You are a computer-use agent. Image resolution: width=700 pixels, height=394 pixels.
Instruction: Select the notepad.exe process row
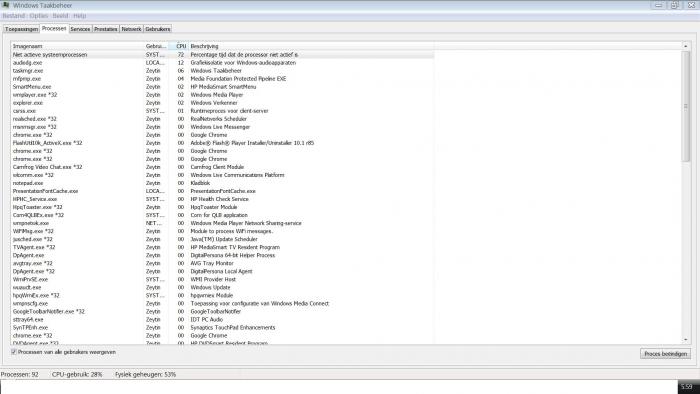coord(222,183)
